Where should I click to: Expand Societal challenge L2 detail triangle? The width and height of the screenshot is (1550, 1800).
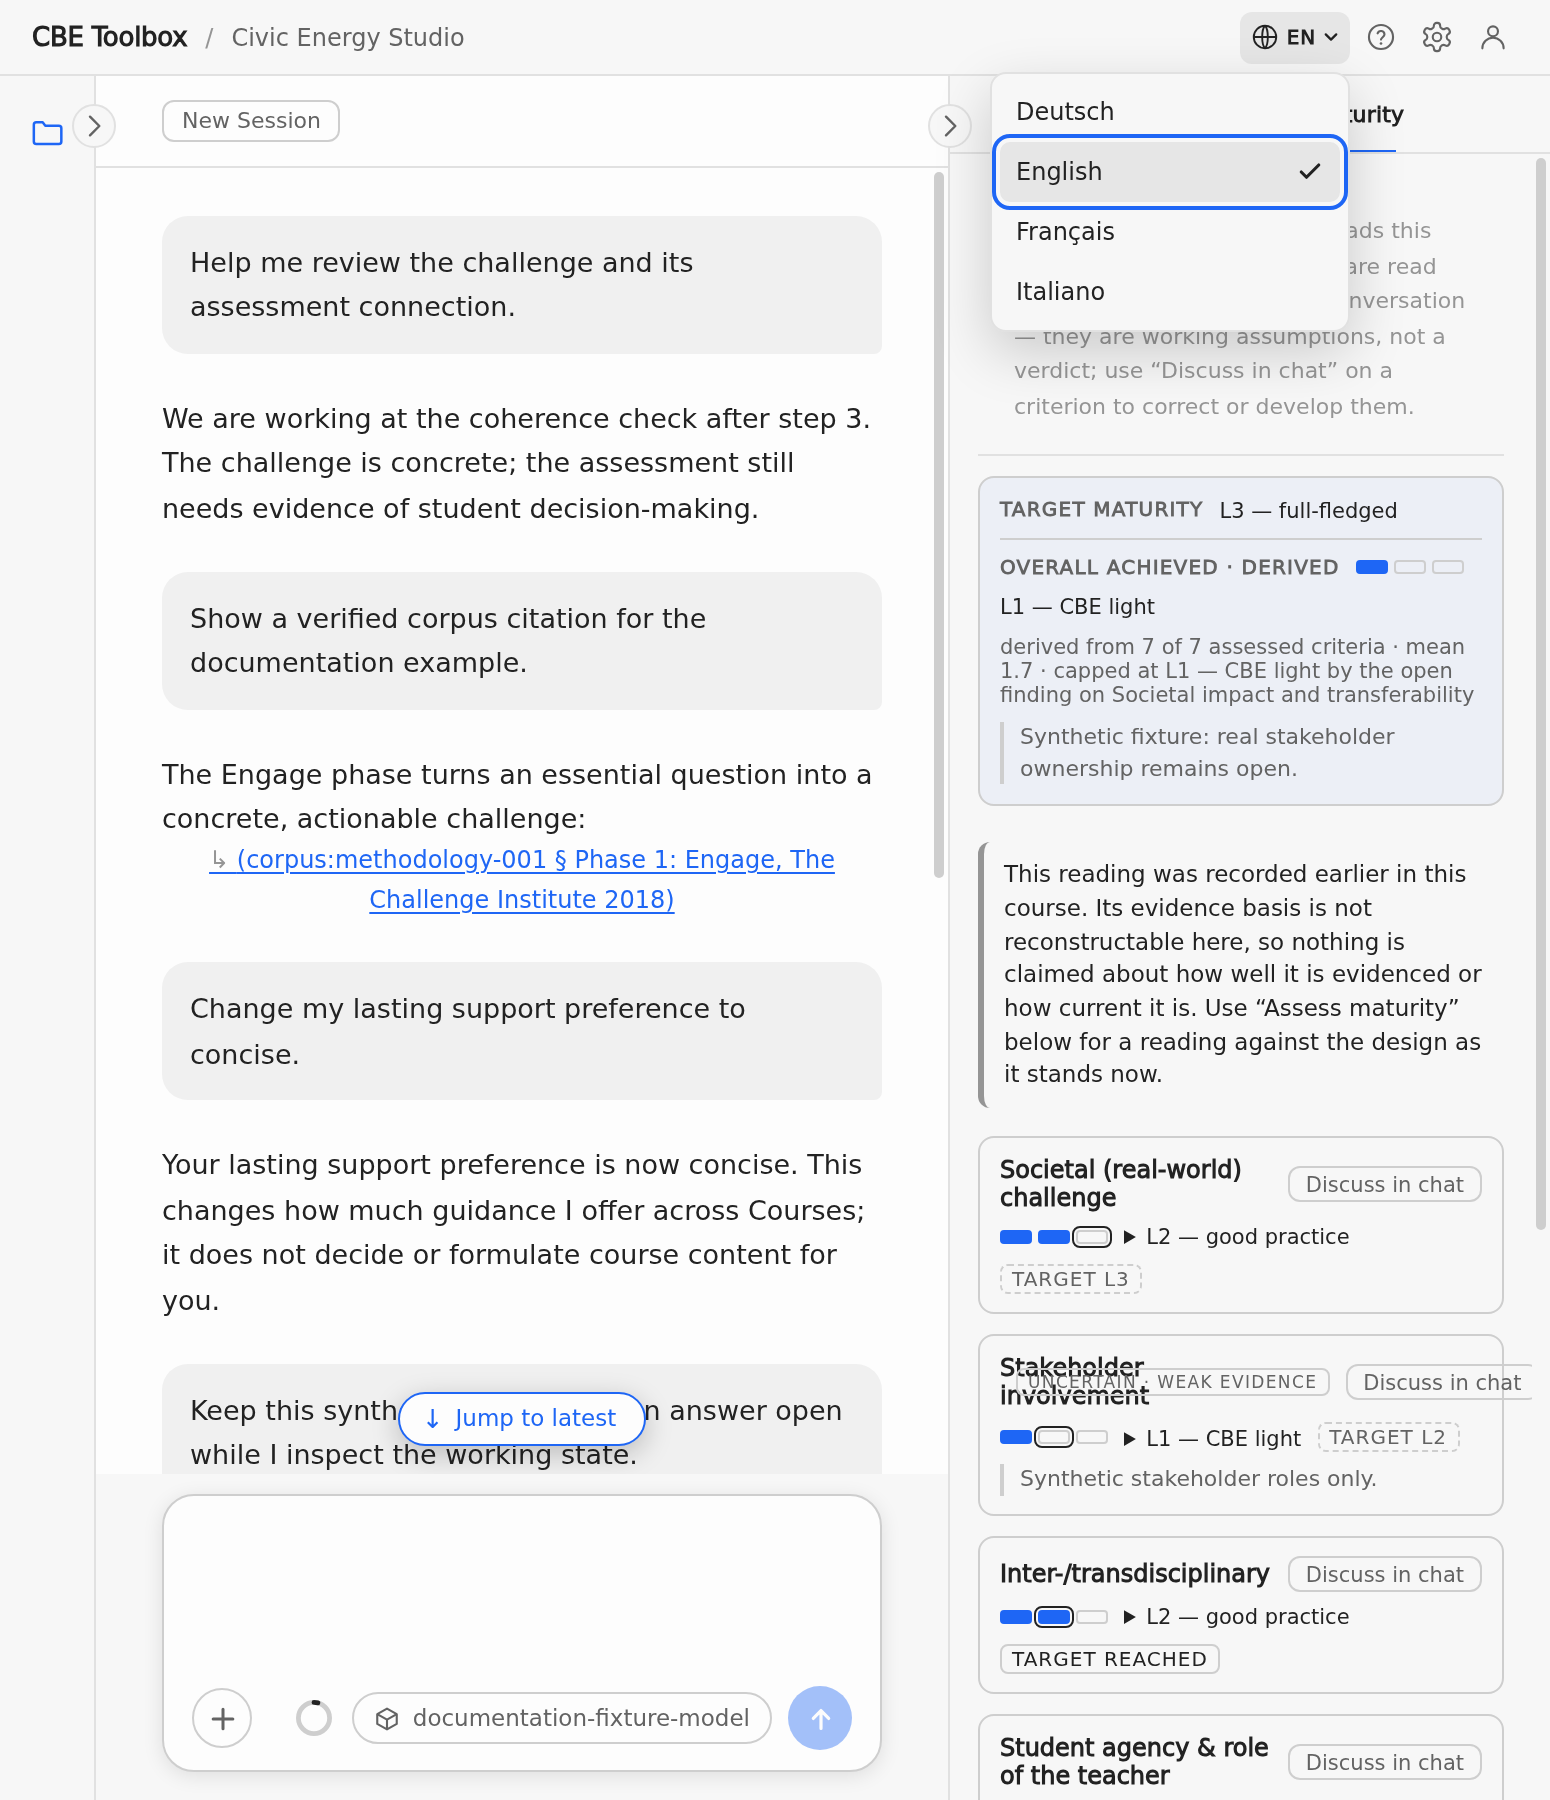[x=1130, y=1237]
